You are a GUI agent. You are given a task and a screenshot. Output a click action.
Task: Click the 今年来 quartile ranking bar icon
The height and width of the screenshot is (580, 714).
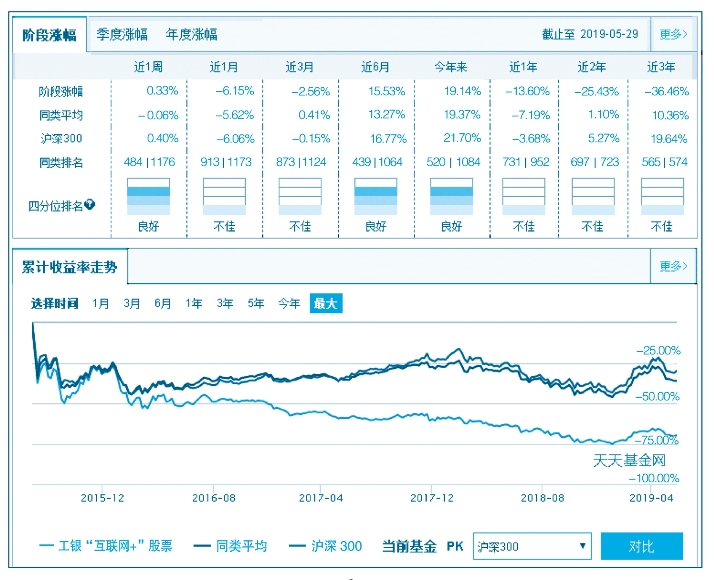click(x=451, y=196)
